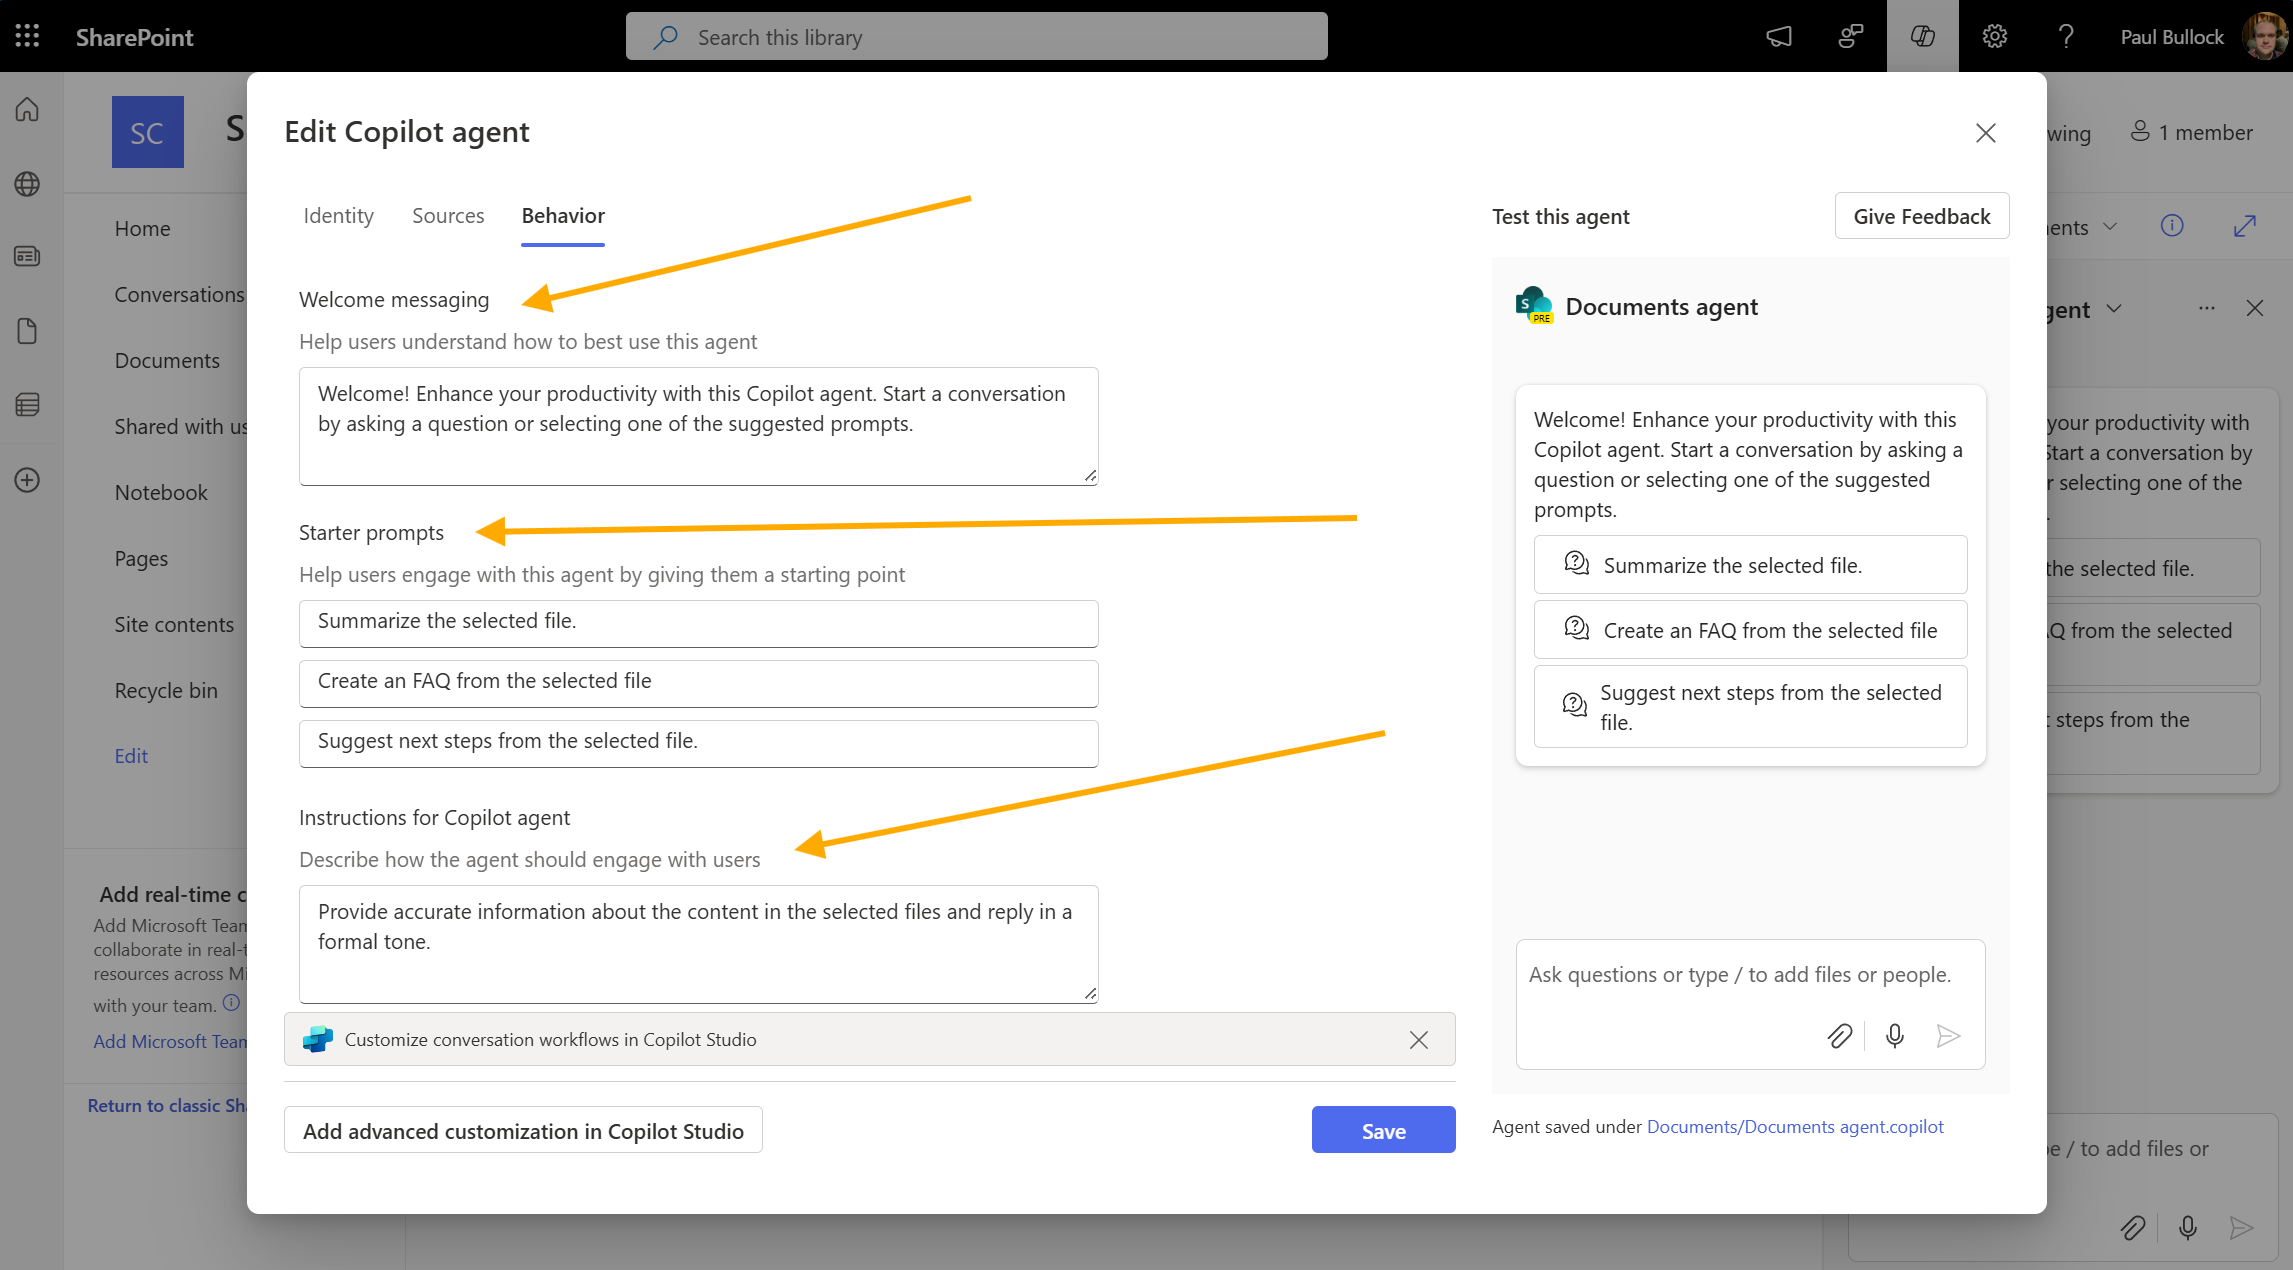Image resolution: width=2293 pixels, height=1270 pixels.
Task: Open the Sources tab
Action: click(448, 215)
